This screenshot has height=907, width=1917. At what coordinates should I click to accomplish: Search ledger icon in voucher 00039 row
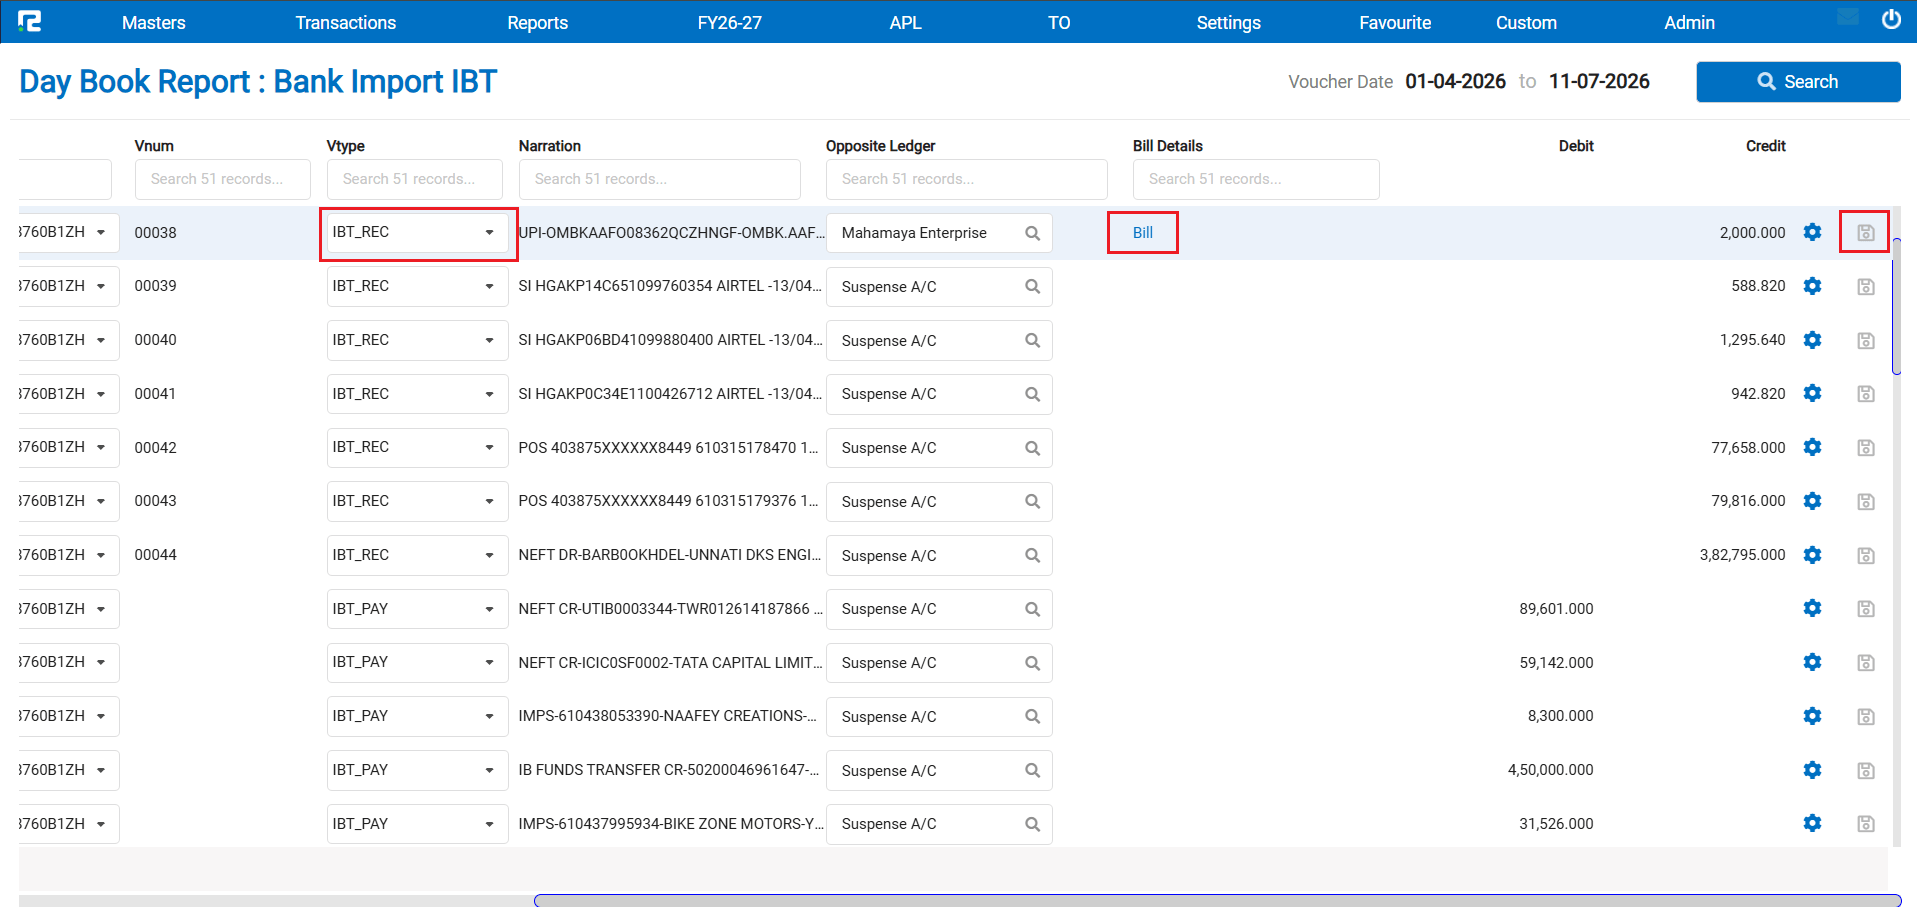pos(1032,286)
